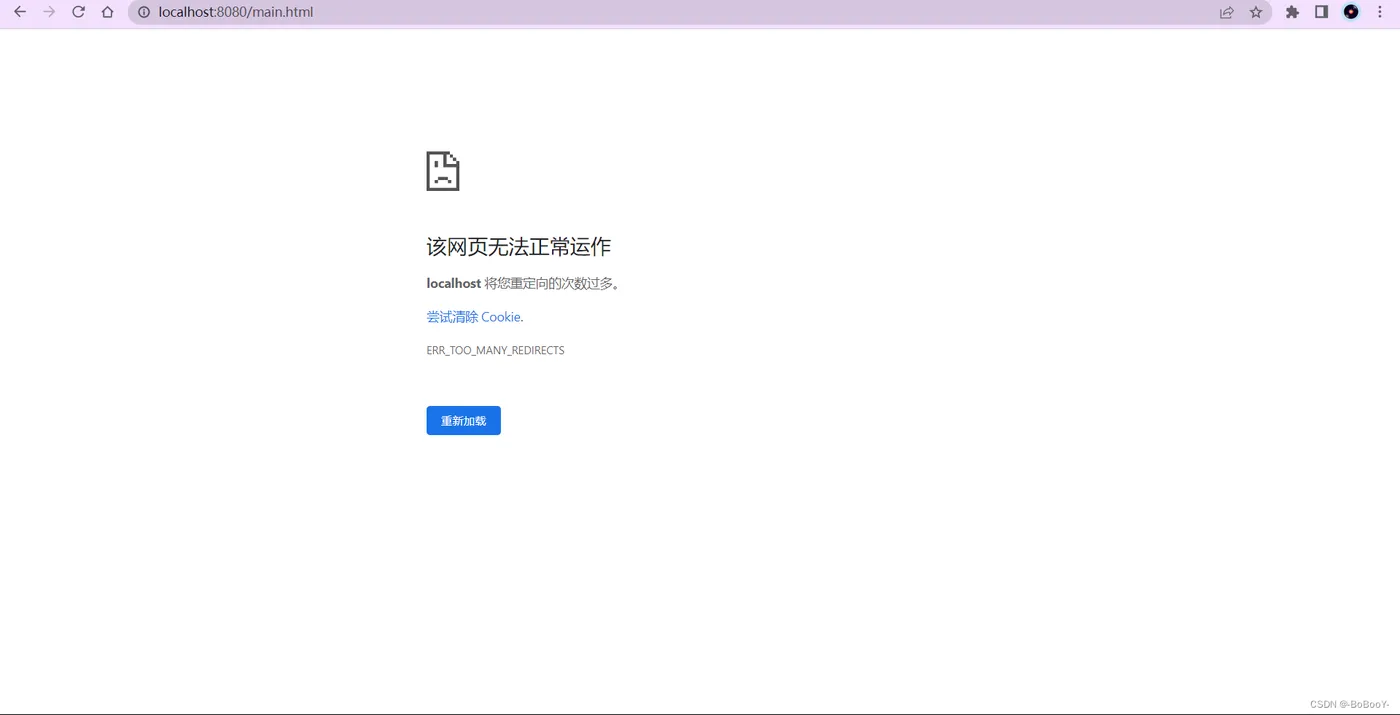Image resolution: width=1400 pixels, height=715 pixels.
Task: Open the three-dot Chrome menu
Action: coord(1380,12)
